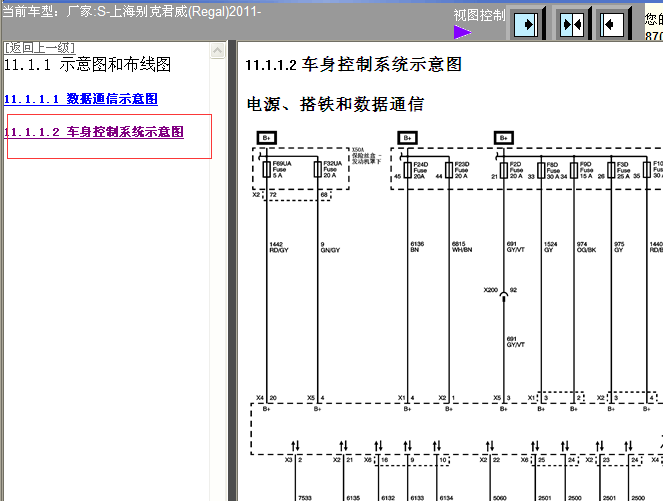Click wire label 1442 RD/GY
This screenshot has height=501, width=663.
[x=279, y=247]
